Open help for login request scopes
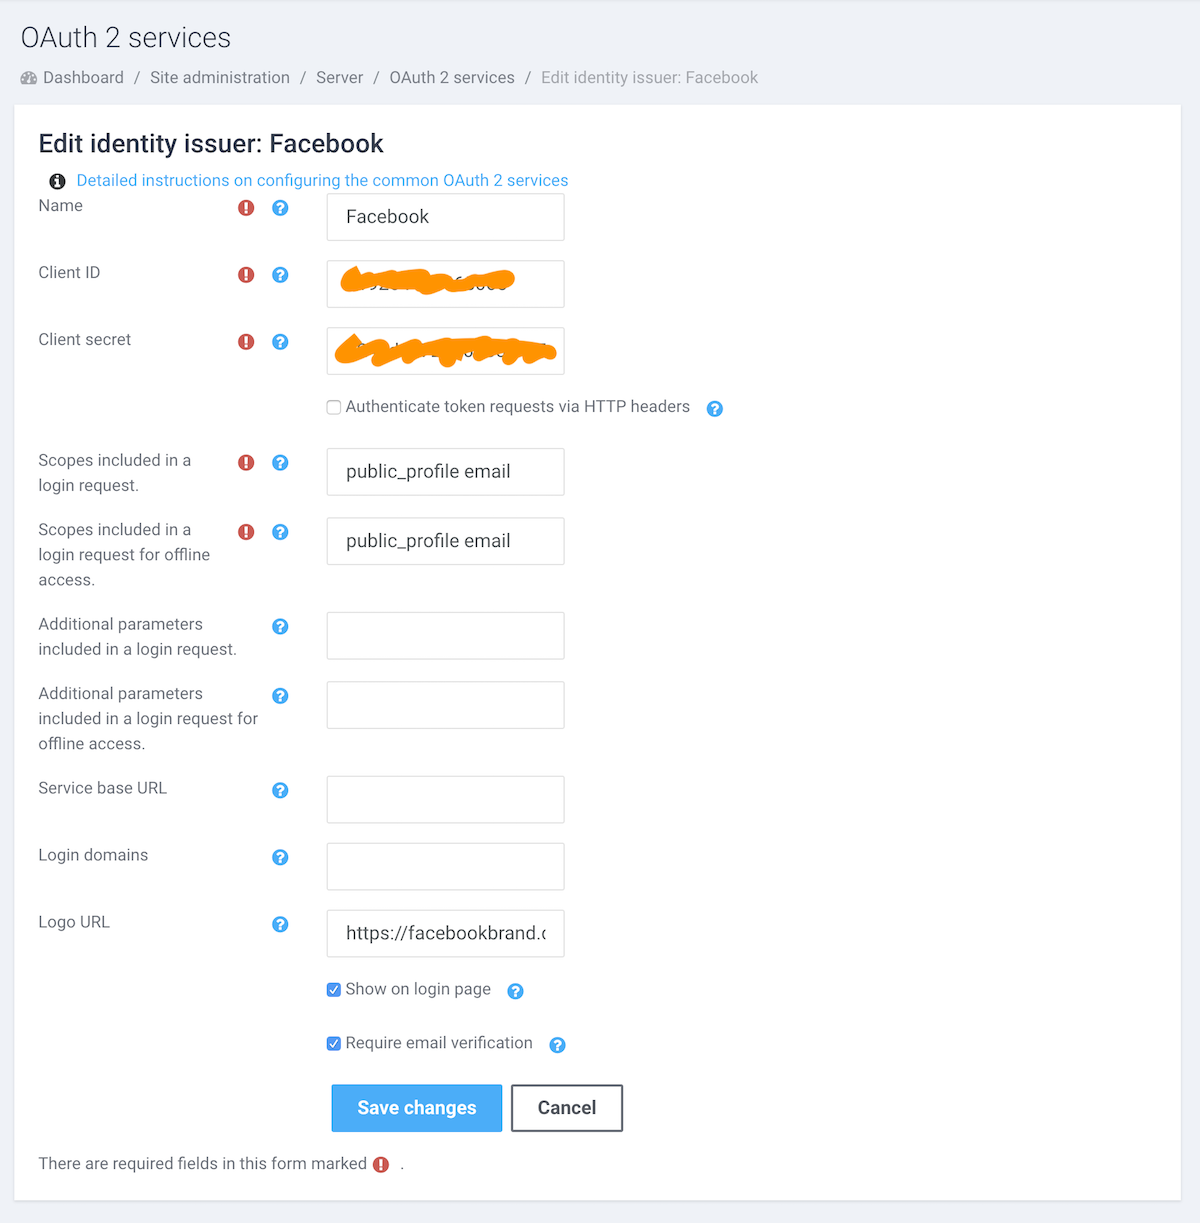 coord(280,463)
